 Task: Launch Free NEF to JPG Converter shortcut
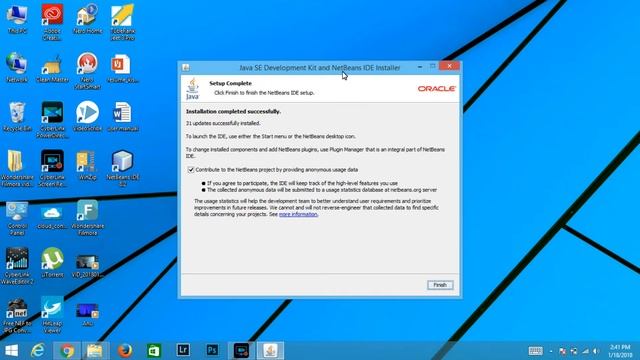pos(17,315)
